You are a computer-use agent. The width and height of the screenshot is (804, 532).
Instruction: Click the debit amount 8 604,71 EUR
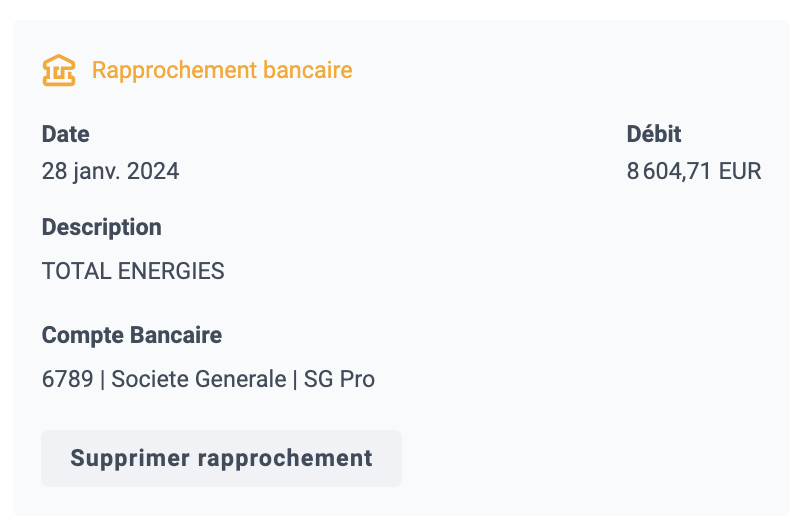click(x=694, y=171)
